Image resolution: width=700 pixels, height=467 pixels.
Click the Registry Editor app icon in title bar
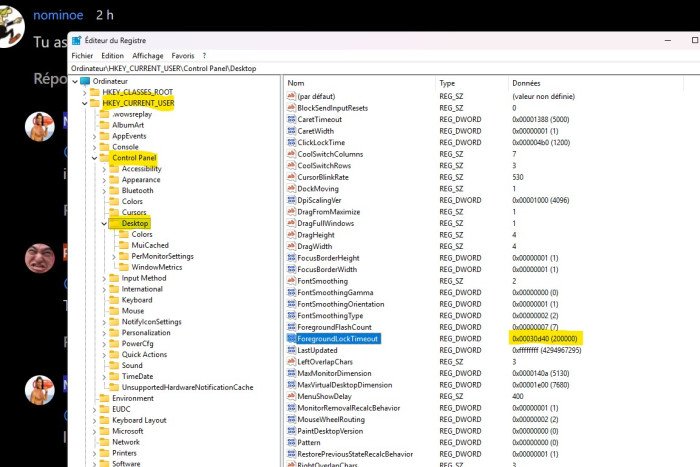[76, 41]
